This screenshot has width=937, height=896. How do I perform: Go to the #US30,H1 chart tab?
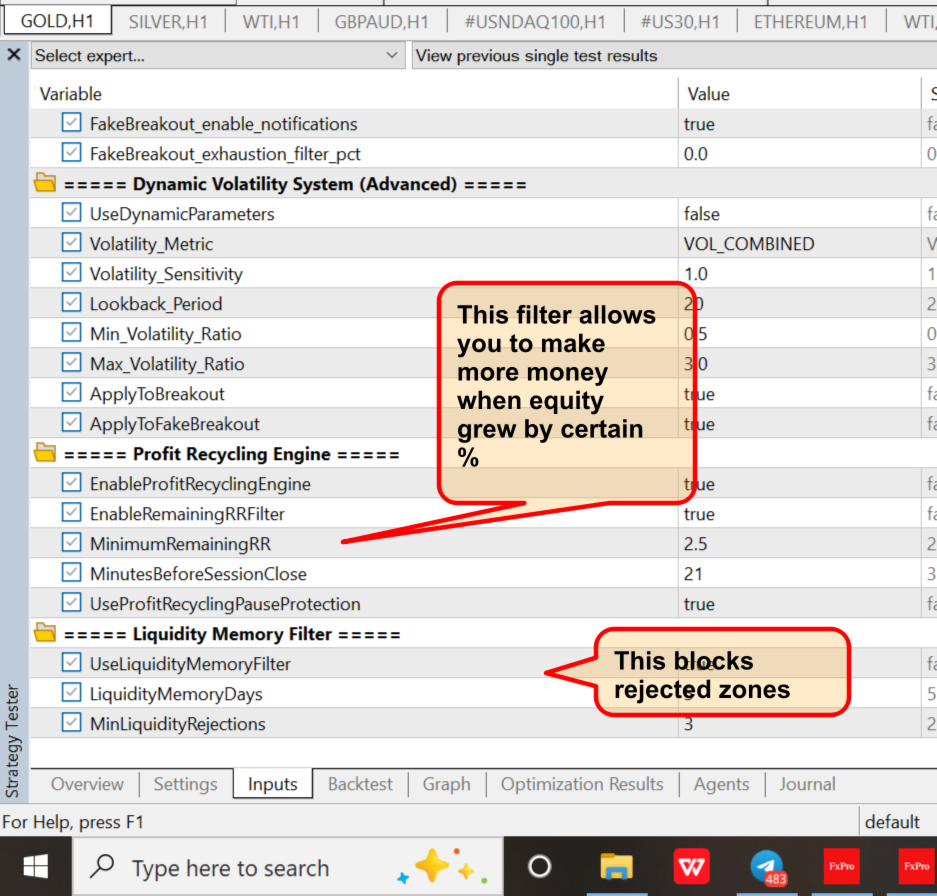[680, 22]
